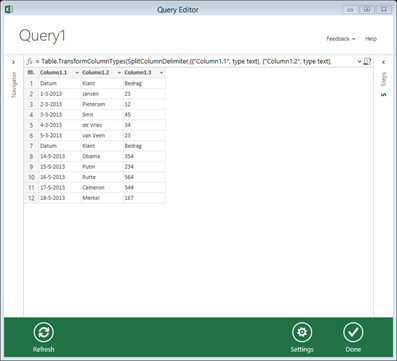The image size is (397, 361).
Task: Click the cell '344'
Action: click(144, 188)
